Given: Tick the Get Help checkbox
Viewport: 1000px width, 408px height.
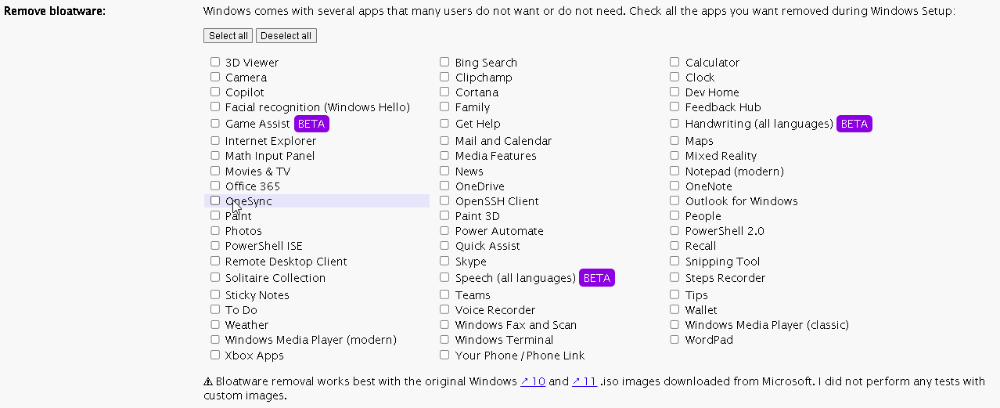Looking at the screenshot, I should pos(445,123).
